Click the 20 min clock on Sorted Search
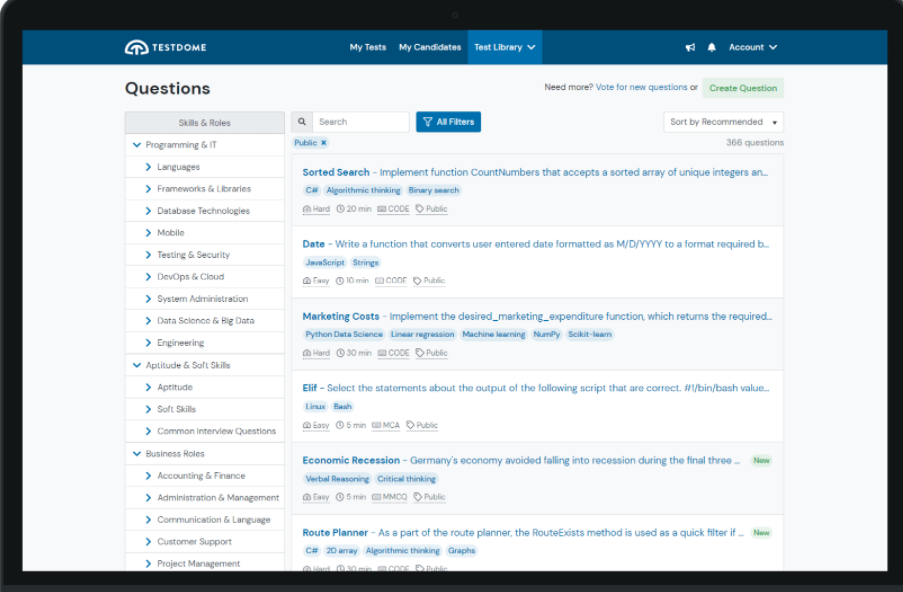The width and height of the screenshot is (903, 592). pos(340,209)
